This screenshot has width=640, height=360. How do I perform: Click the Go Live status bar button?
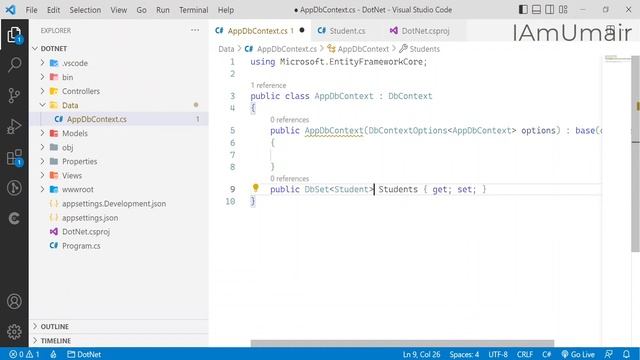578,354
